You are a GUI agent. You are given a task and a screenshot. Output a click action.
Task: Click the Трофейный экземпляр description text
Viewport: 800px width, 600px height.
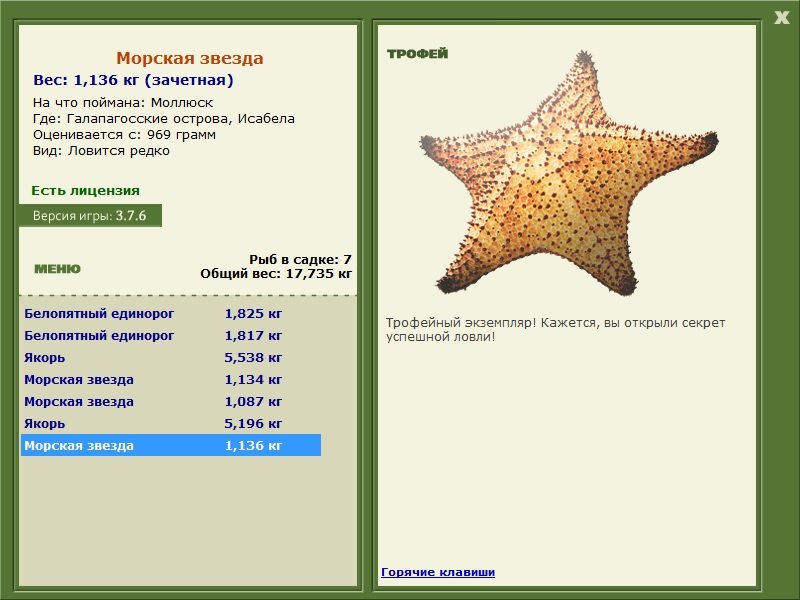(555, 330)
